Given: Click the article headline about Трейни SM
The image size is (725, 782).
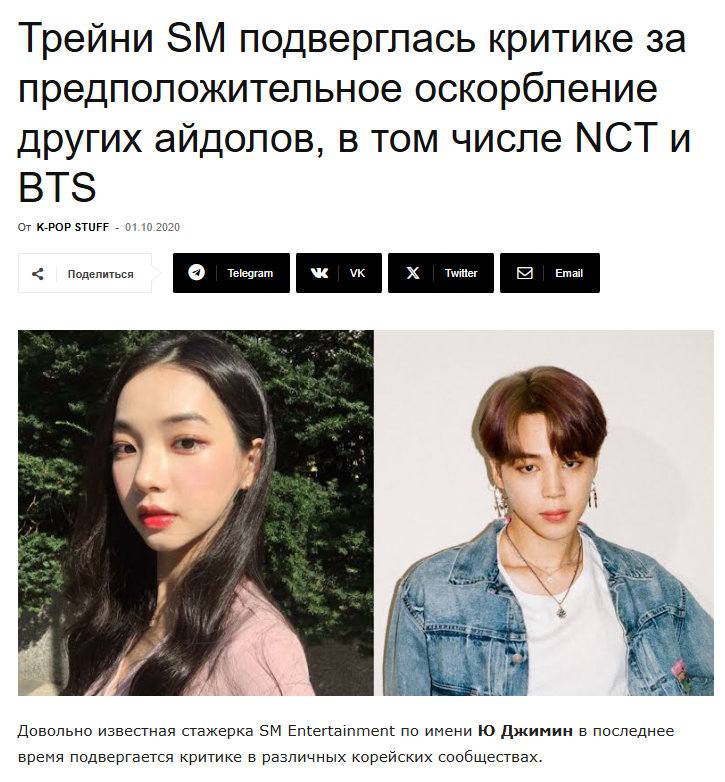Looking at the screenshot, I should point(354,113).
